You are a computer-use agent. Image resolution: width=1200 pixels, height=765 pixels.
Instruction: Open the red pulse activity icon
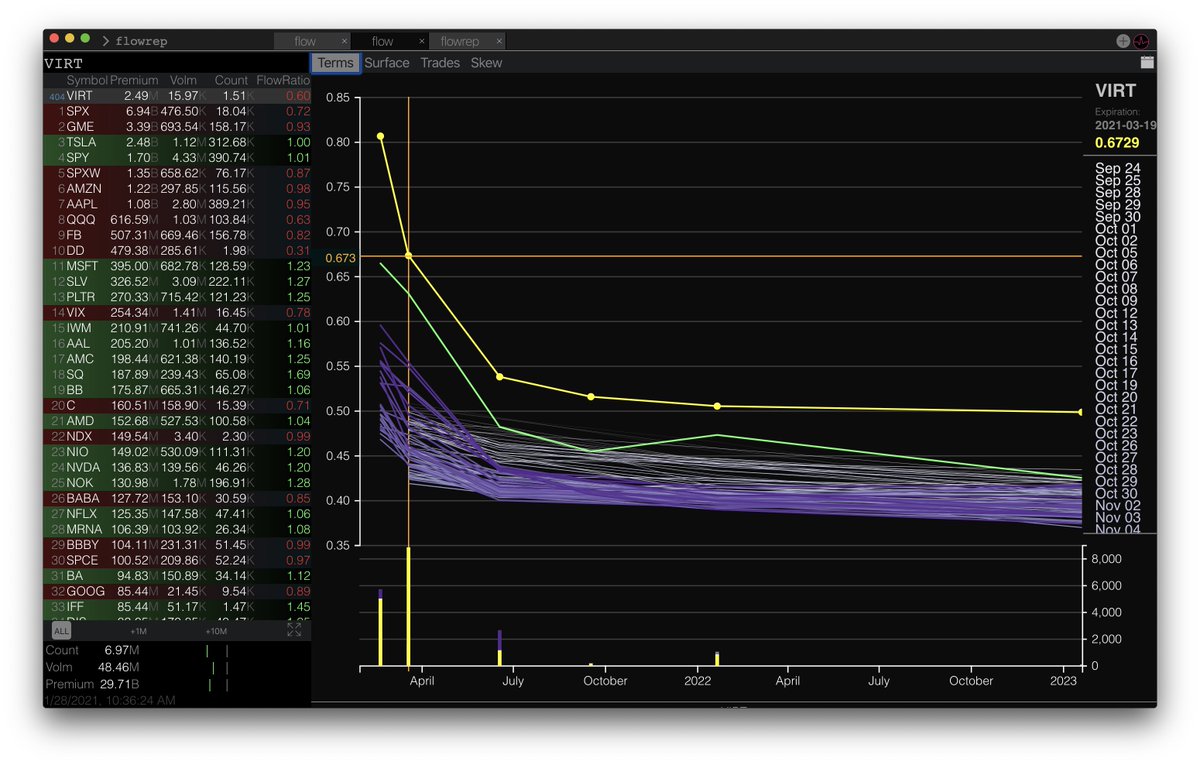click(1141, 41)
